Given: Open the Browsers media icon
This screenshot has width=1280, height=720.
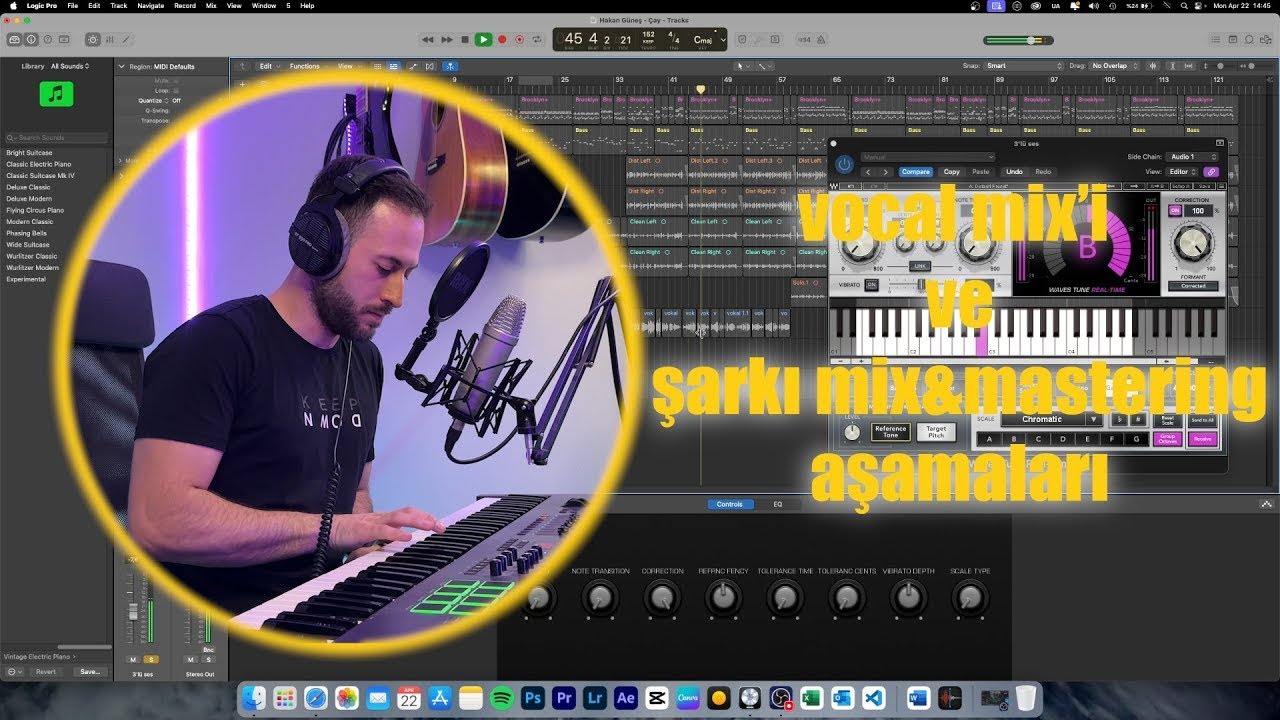Looking at the screenshot, I should [1265, 40].
